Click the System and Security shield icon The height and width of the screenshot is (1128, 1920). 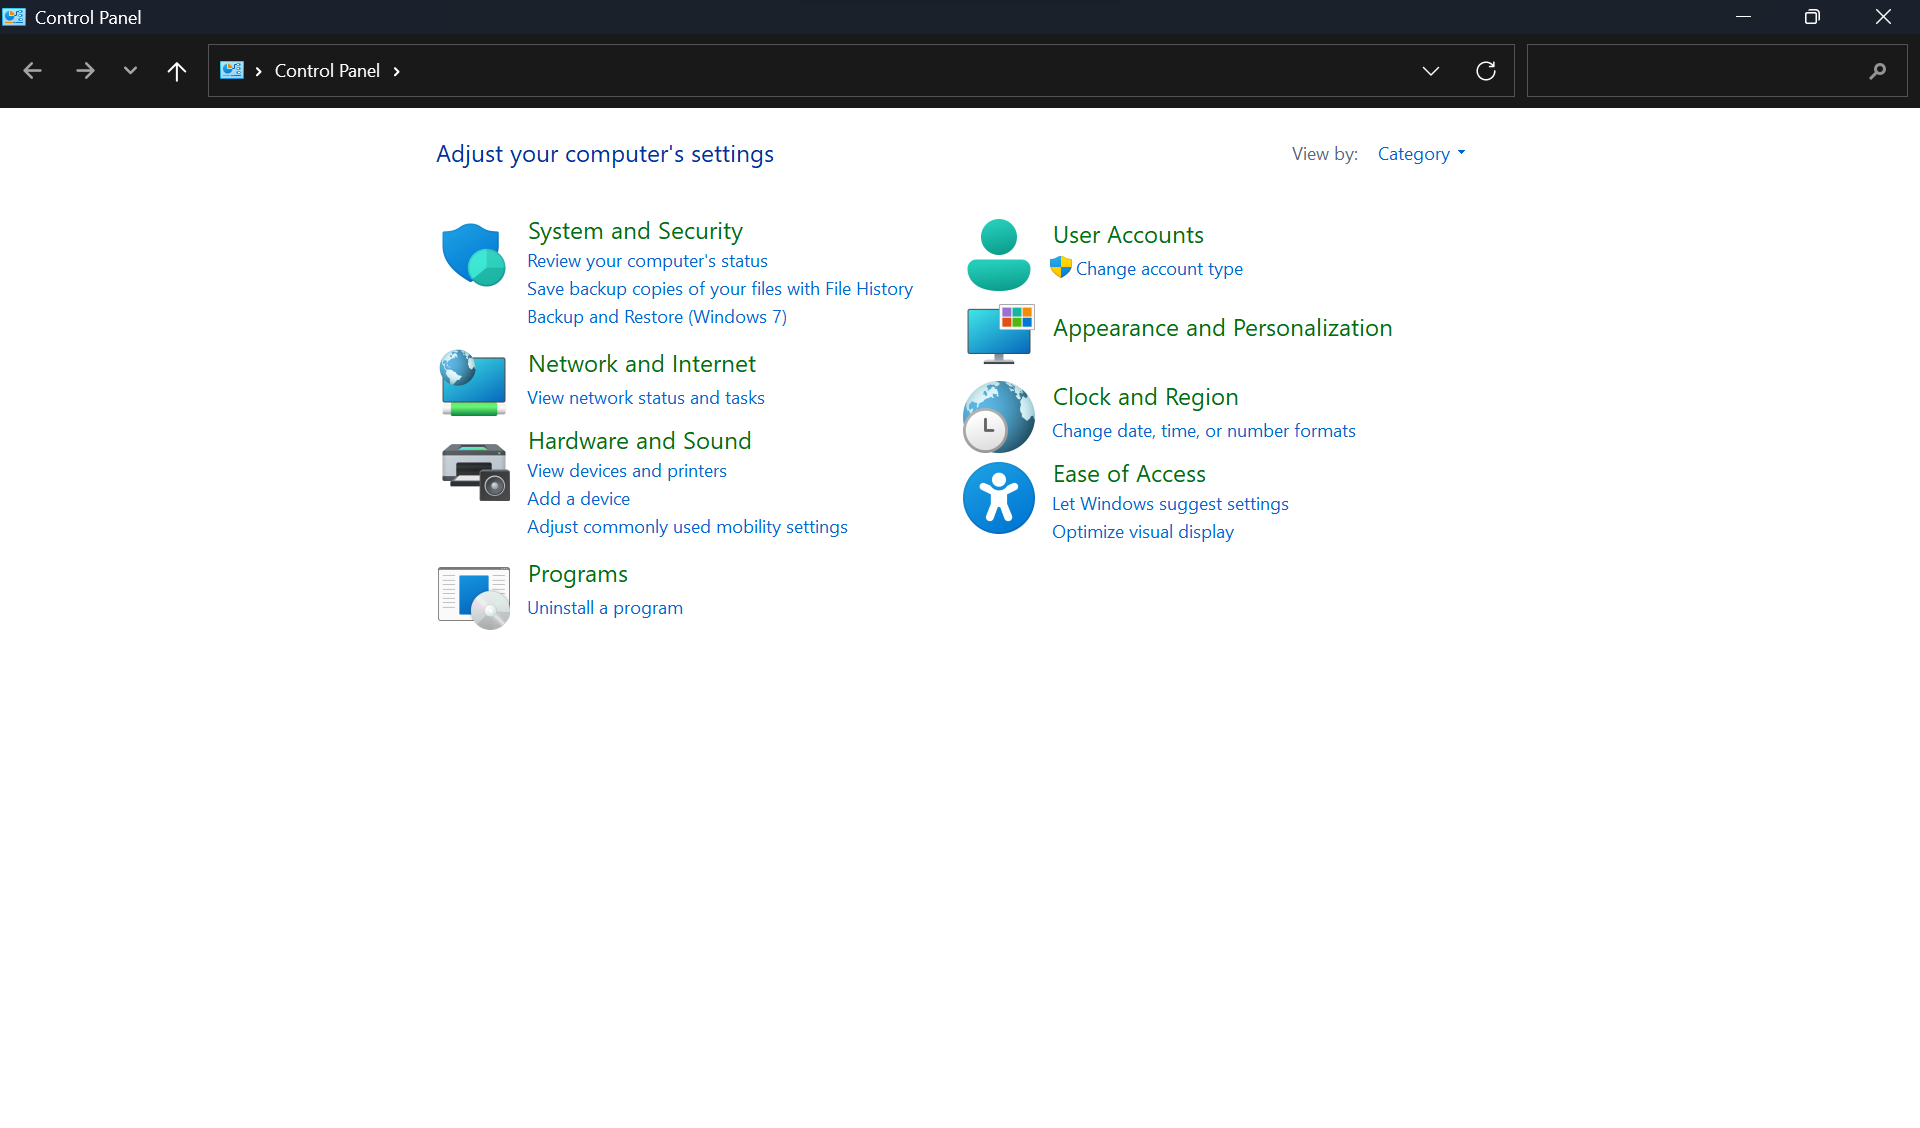click(x=473, y=254)
